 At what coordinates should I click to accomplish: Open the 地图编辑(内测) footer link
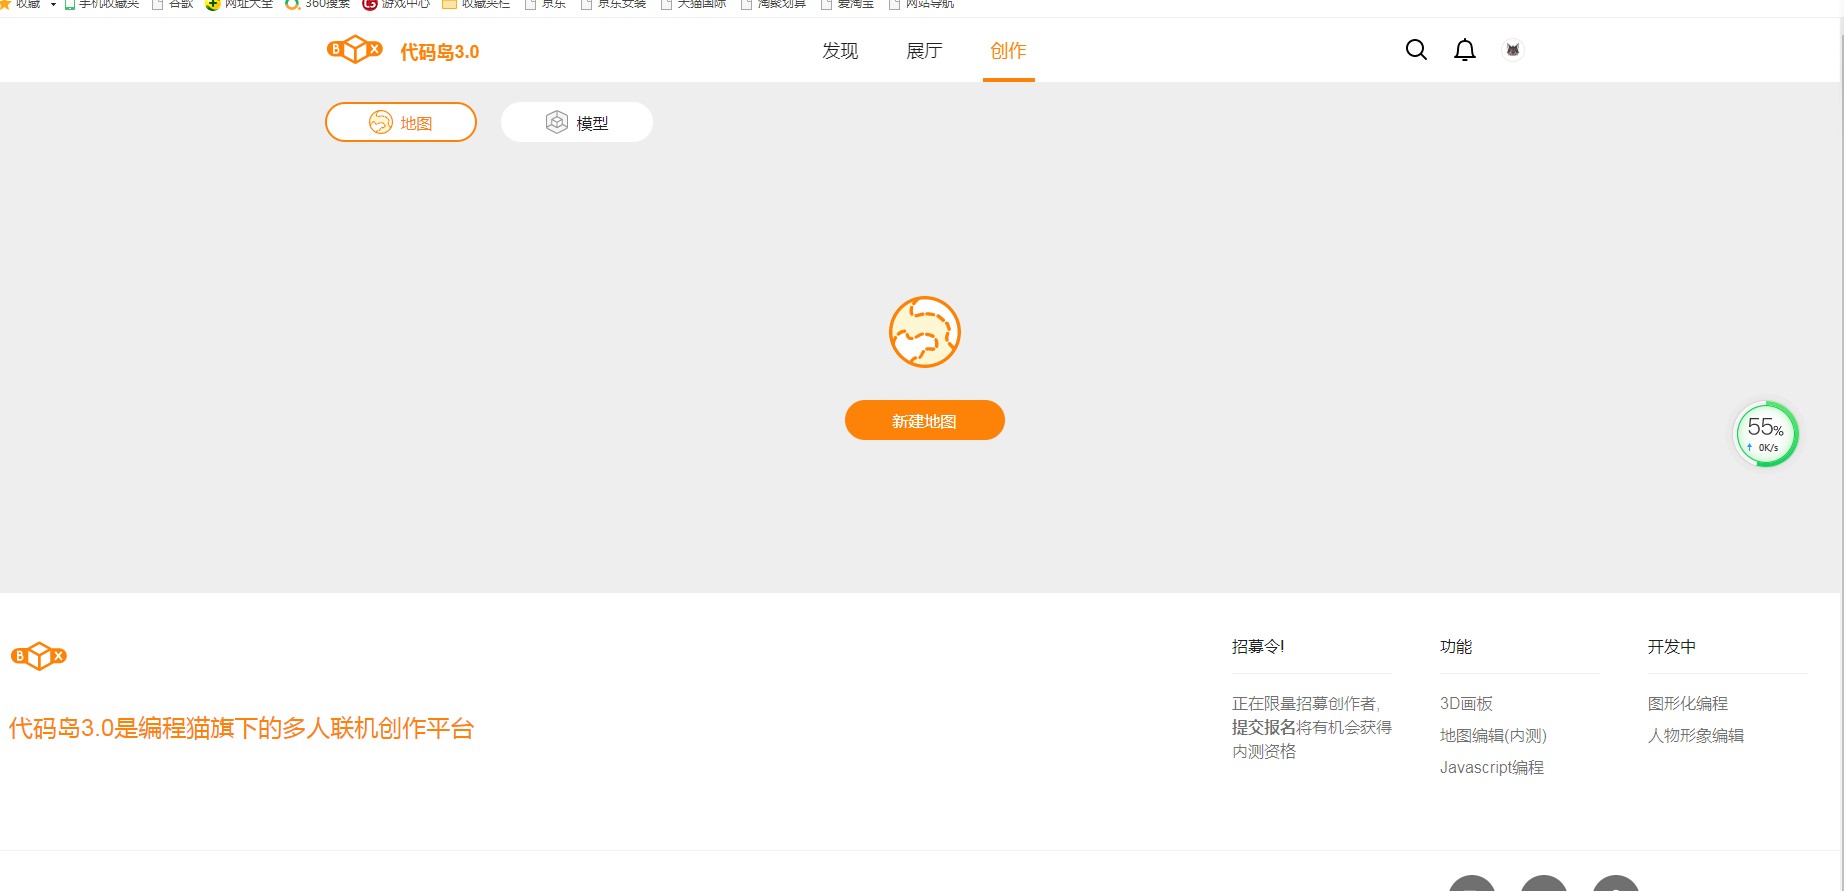[1493, 736]
